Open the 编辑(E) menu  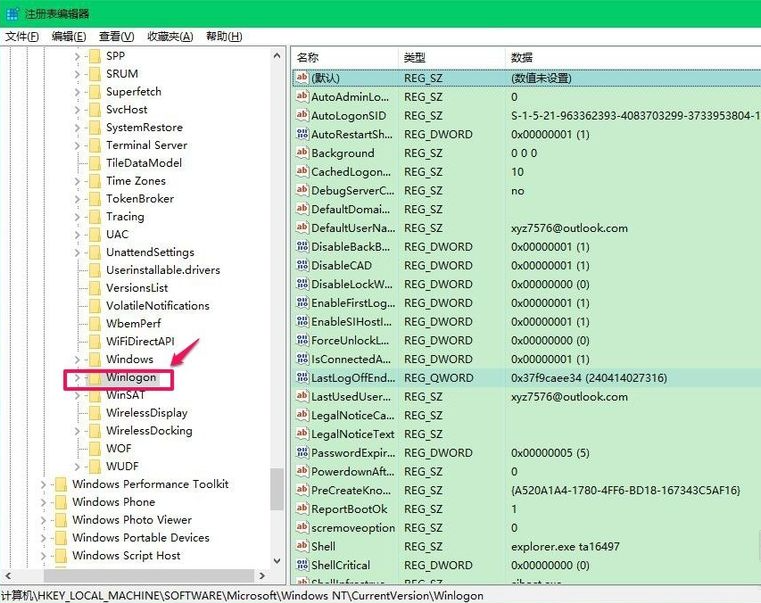[69, 36]
